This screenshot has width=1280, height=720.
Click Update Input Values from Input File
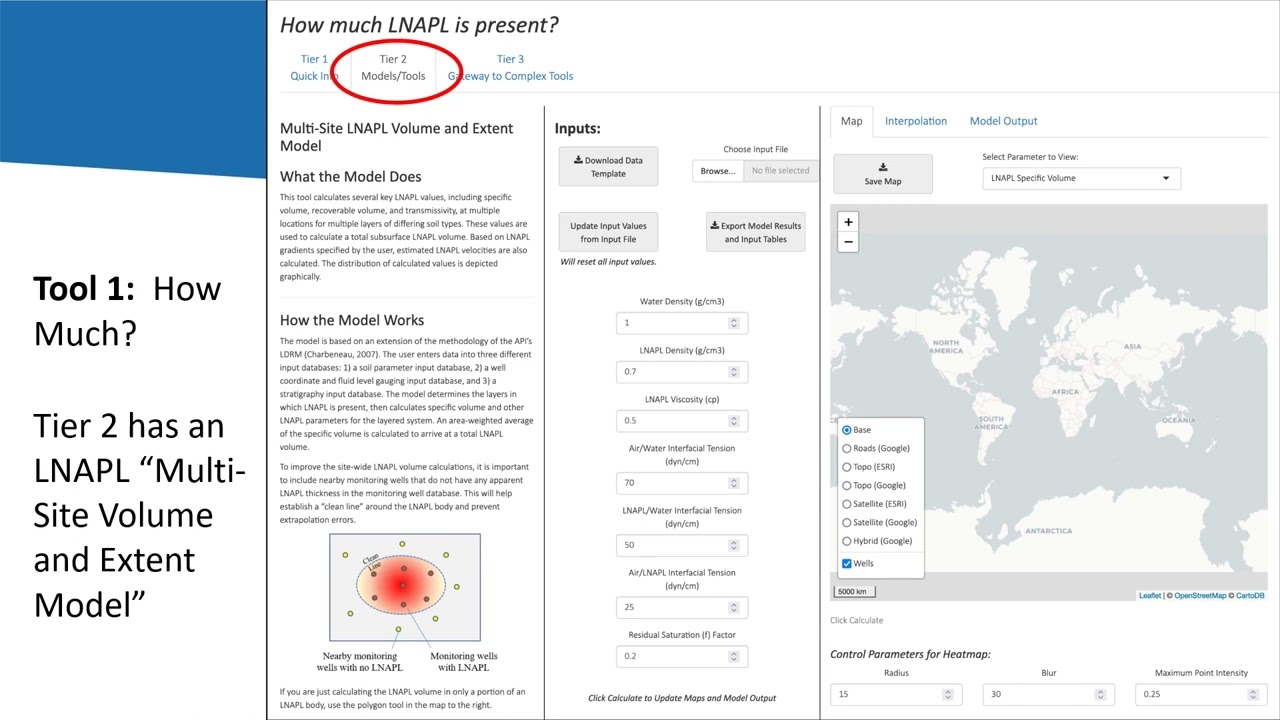point(608,232)
